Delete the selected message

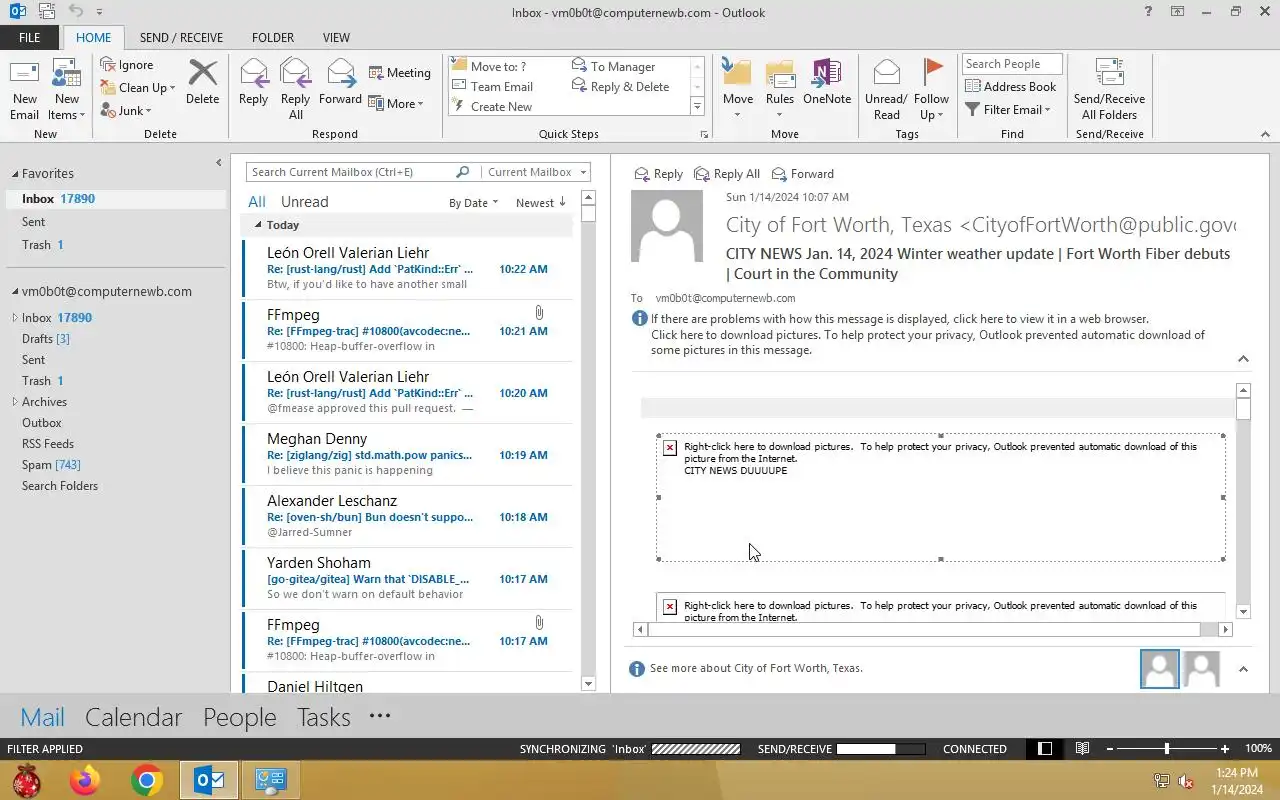pyautogui.click(x=202, y=82)
